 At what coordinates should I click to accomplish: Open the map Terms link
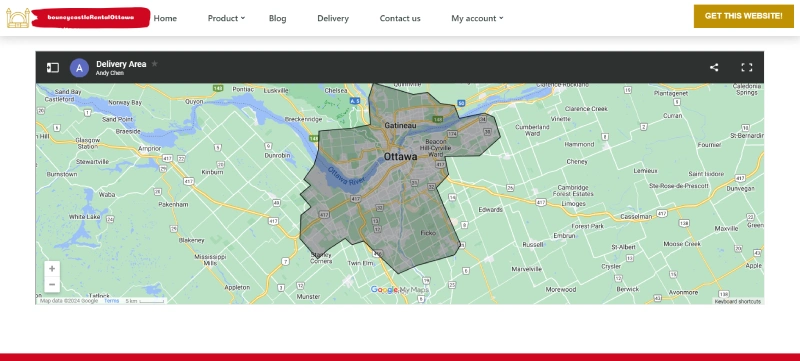click(111, 301)
